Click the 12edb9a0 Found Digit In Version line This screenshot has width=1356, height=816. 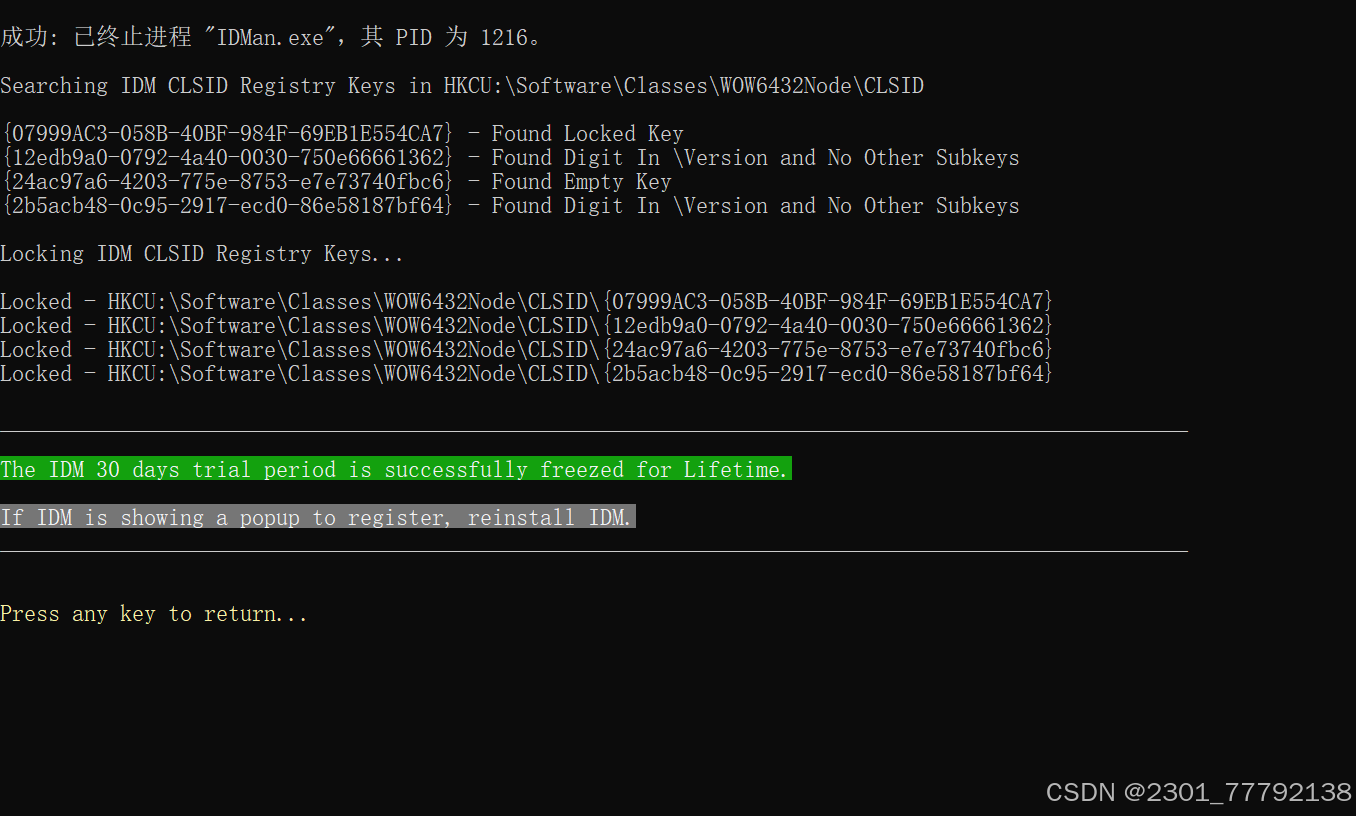[510, 158]
